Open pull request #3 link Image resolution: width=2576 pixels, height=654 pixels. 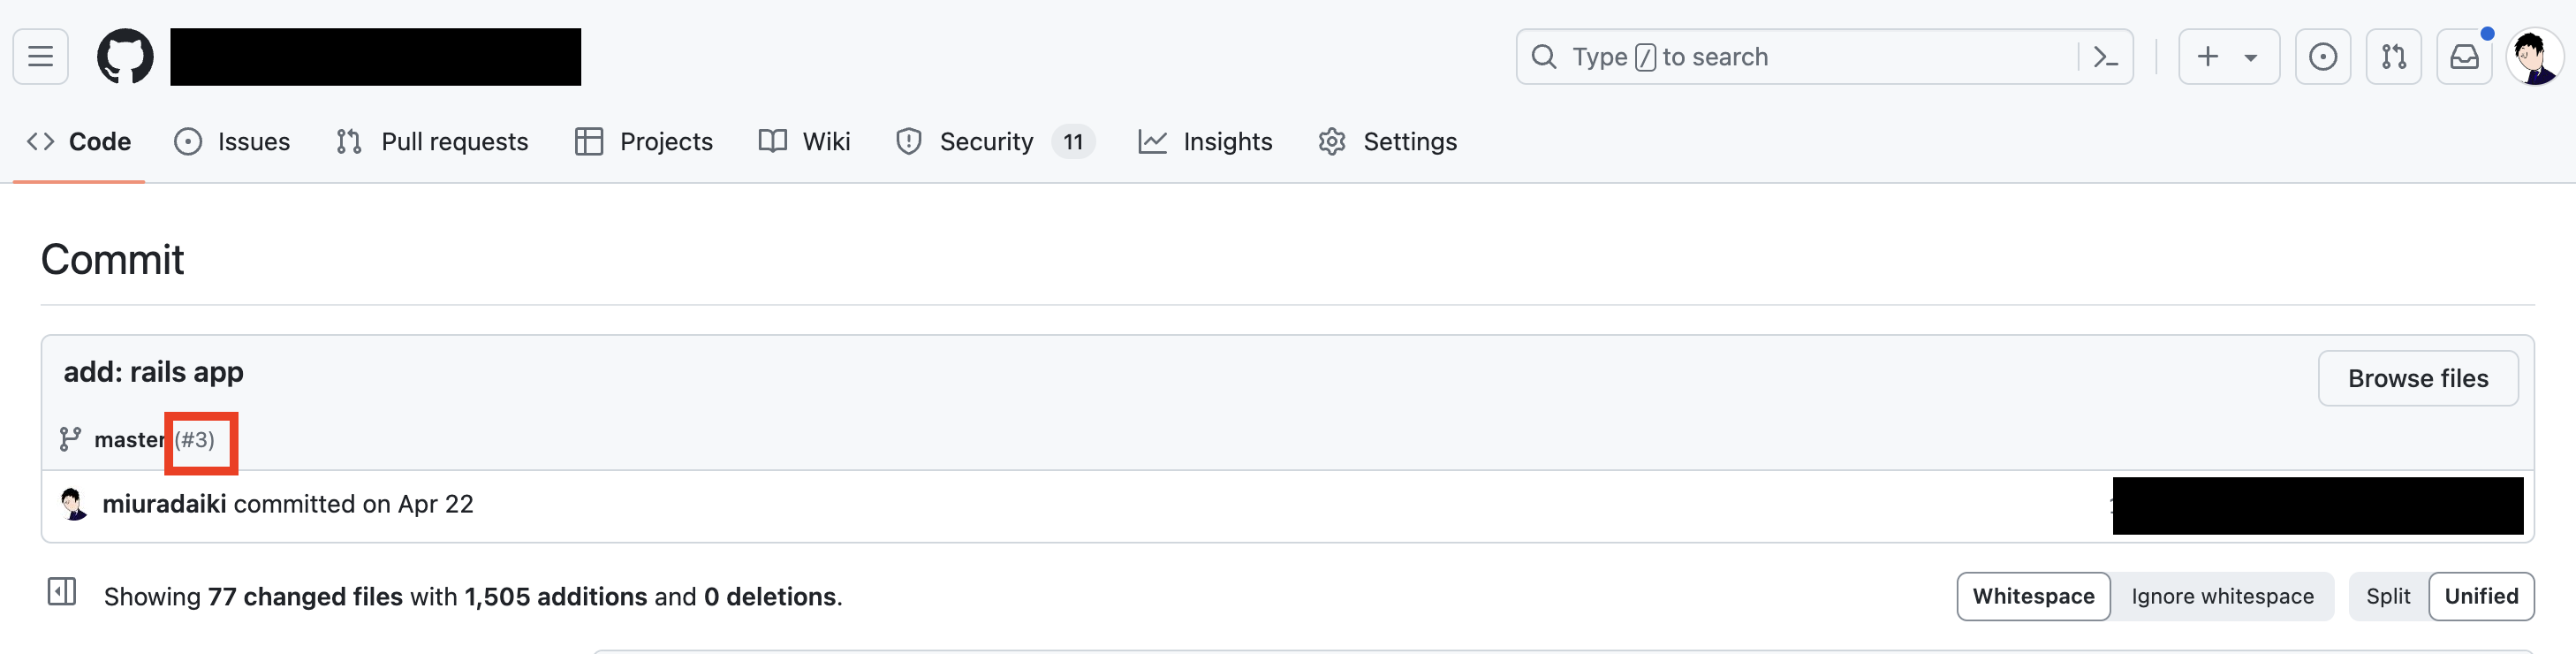[x=196, y=440]
